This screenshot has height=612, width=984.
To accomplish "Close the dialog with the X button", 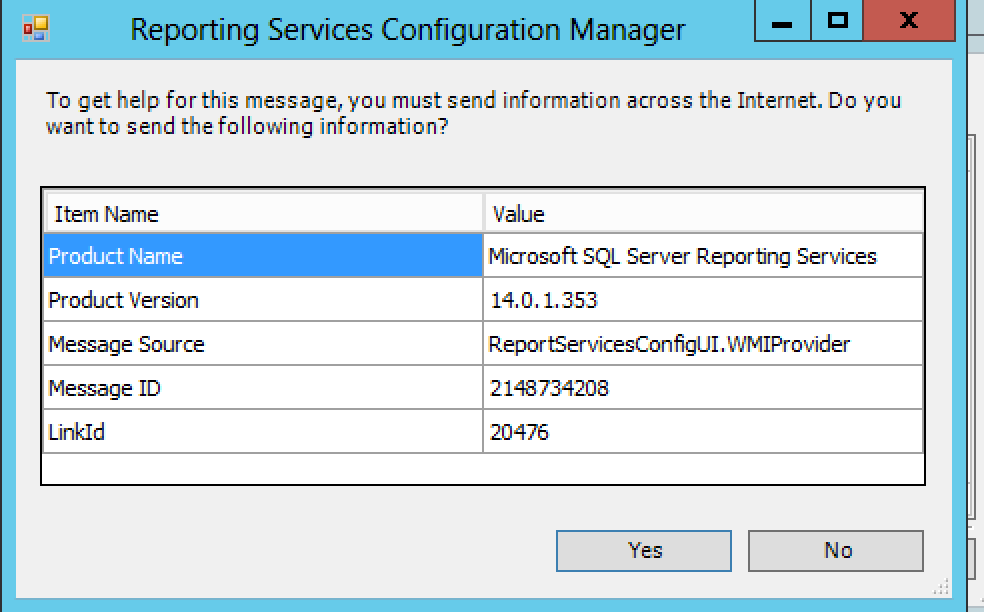I will 909,21.
